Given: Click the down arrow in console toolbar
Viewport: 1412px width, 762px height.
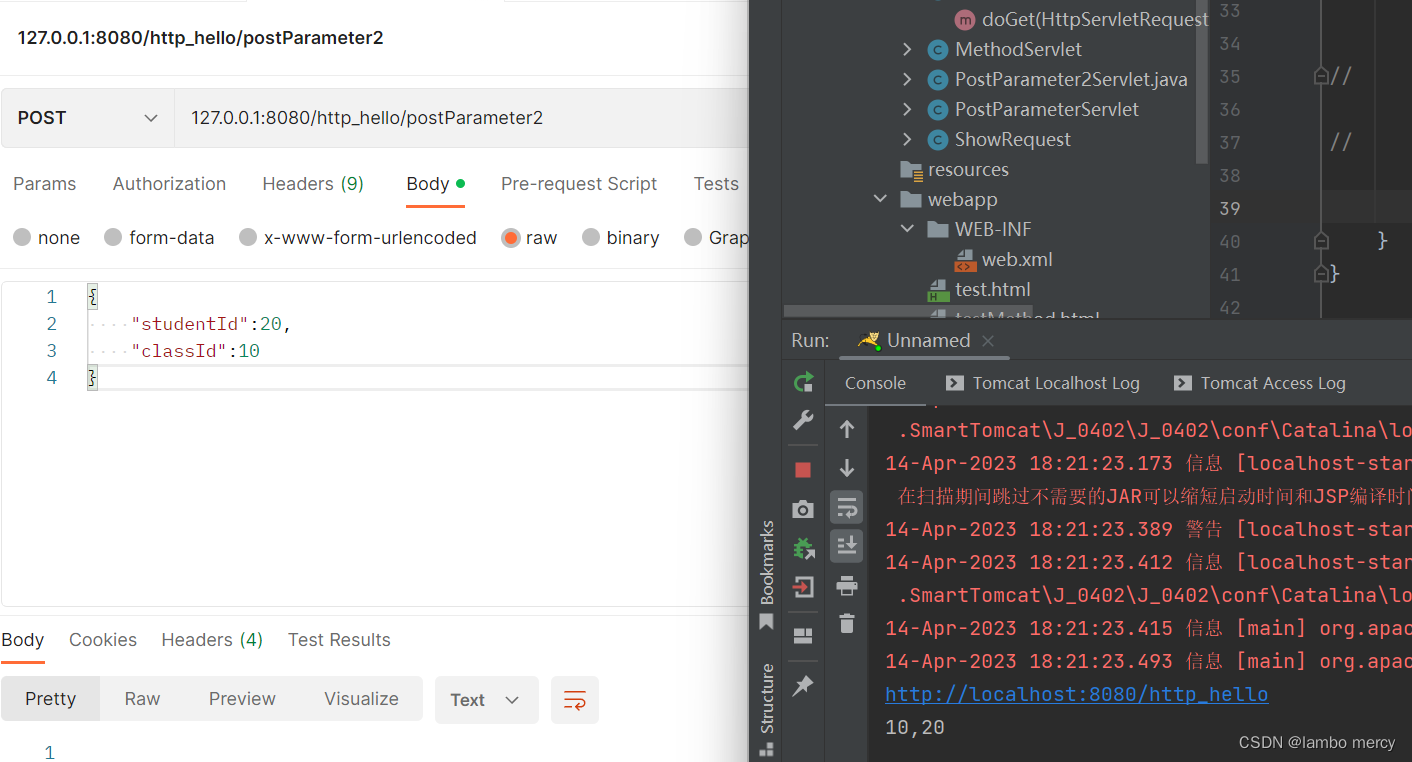Looking at the screenshot, I should click(x=847, y=468).
